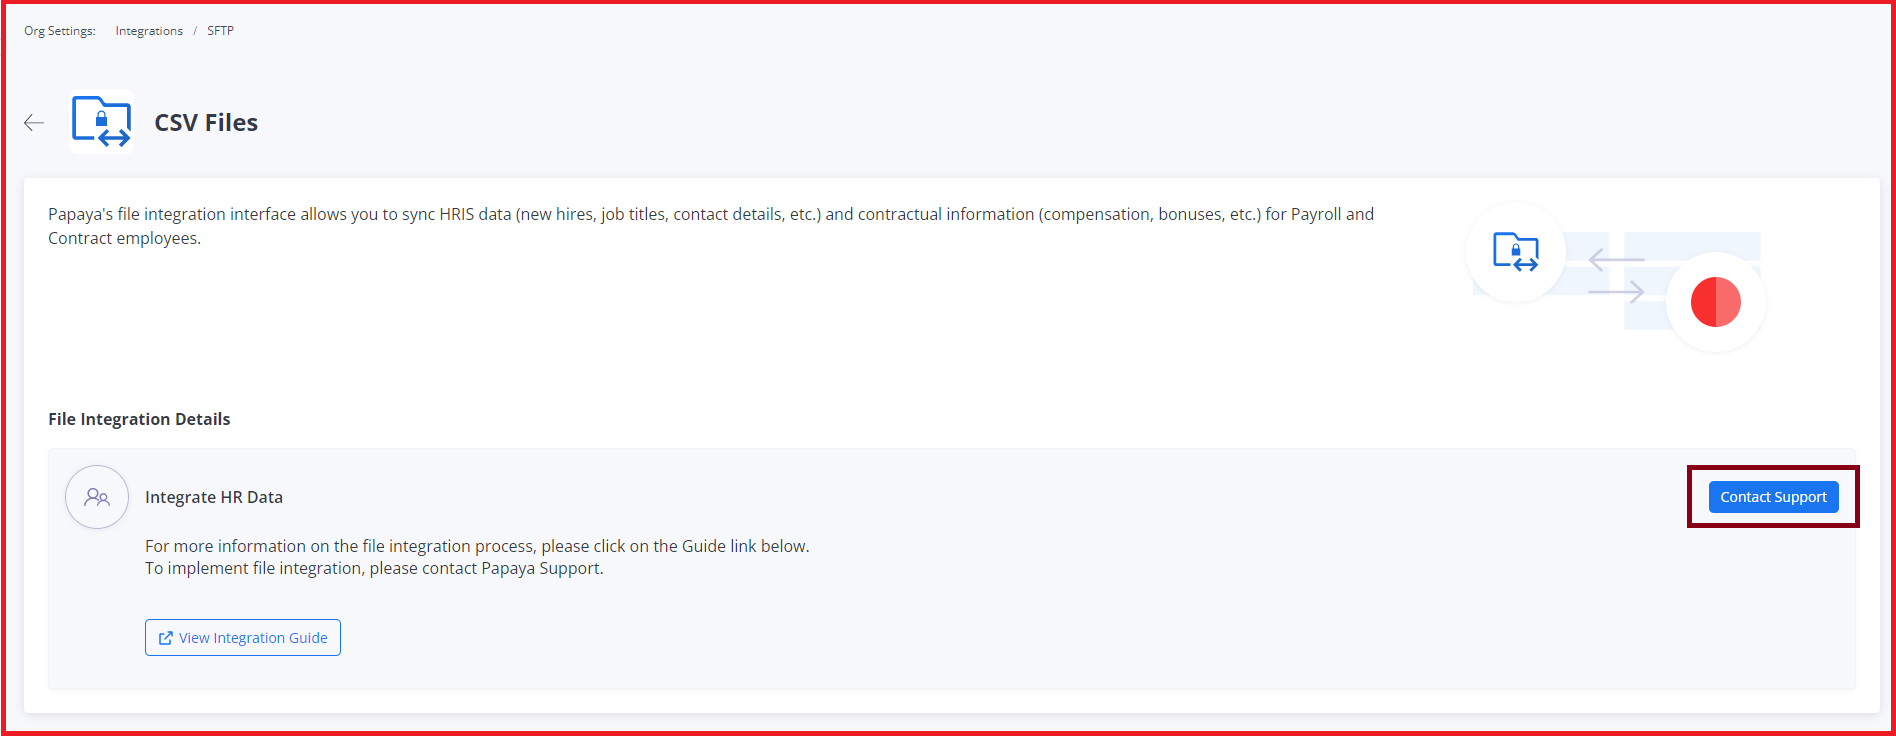The height and width of the screenshot is (736, 1896).
Task: Select the SFTP breadcrumb item
Action: click(220, 31)
